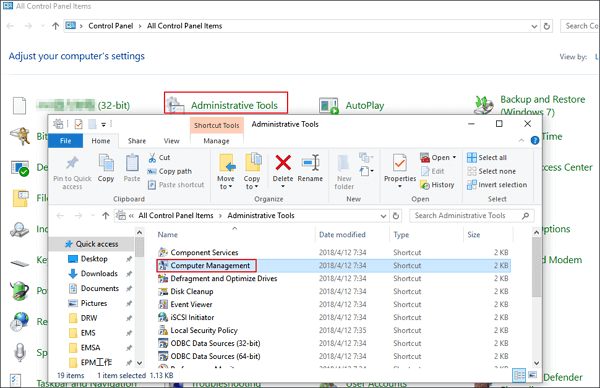Open the Control Panel address bar dropdown
600x388 pixels.
pyautogui.click(x=534, y=26)
